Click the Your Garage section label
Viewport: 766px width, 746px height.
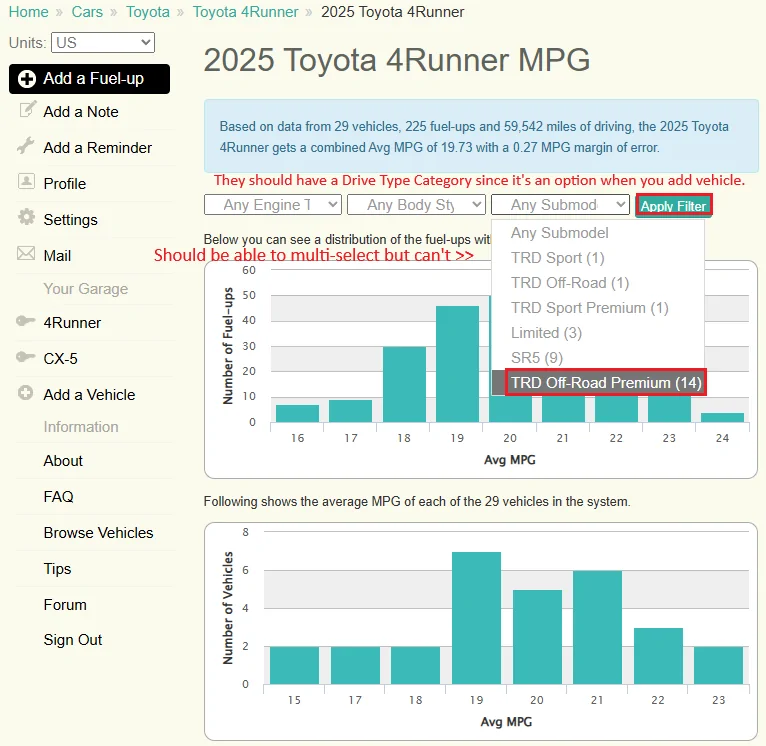click(85, 289)
